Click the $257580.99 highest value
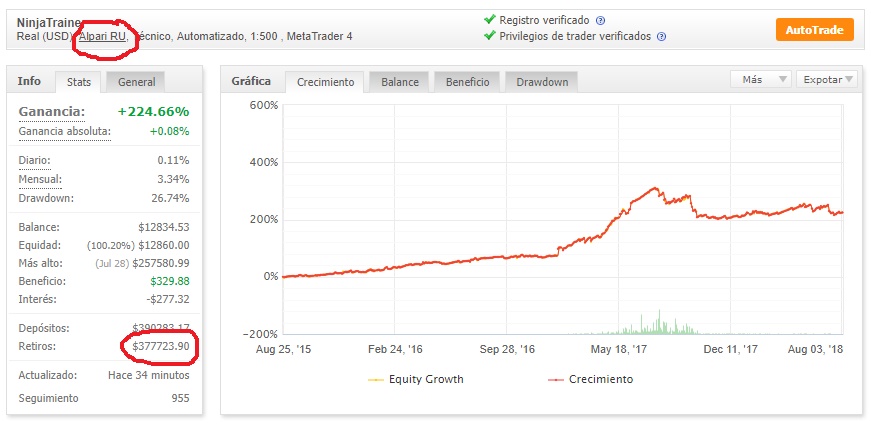This screenshot has width=871, height=424. click(x=161, y=263)
